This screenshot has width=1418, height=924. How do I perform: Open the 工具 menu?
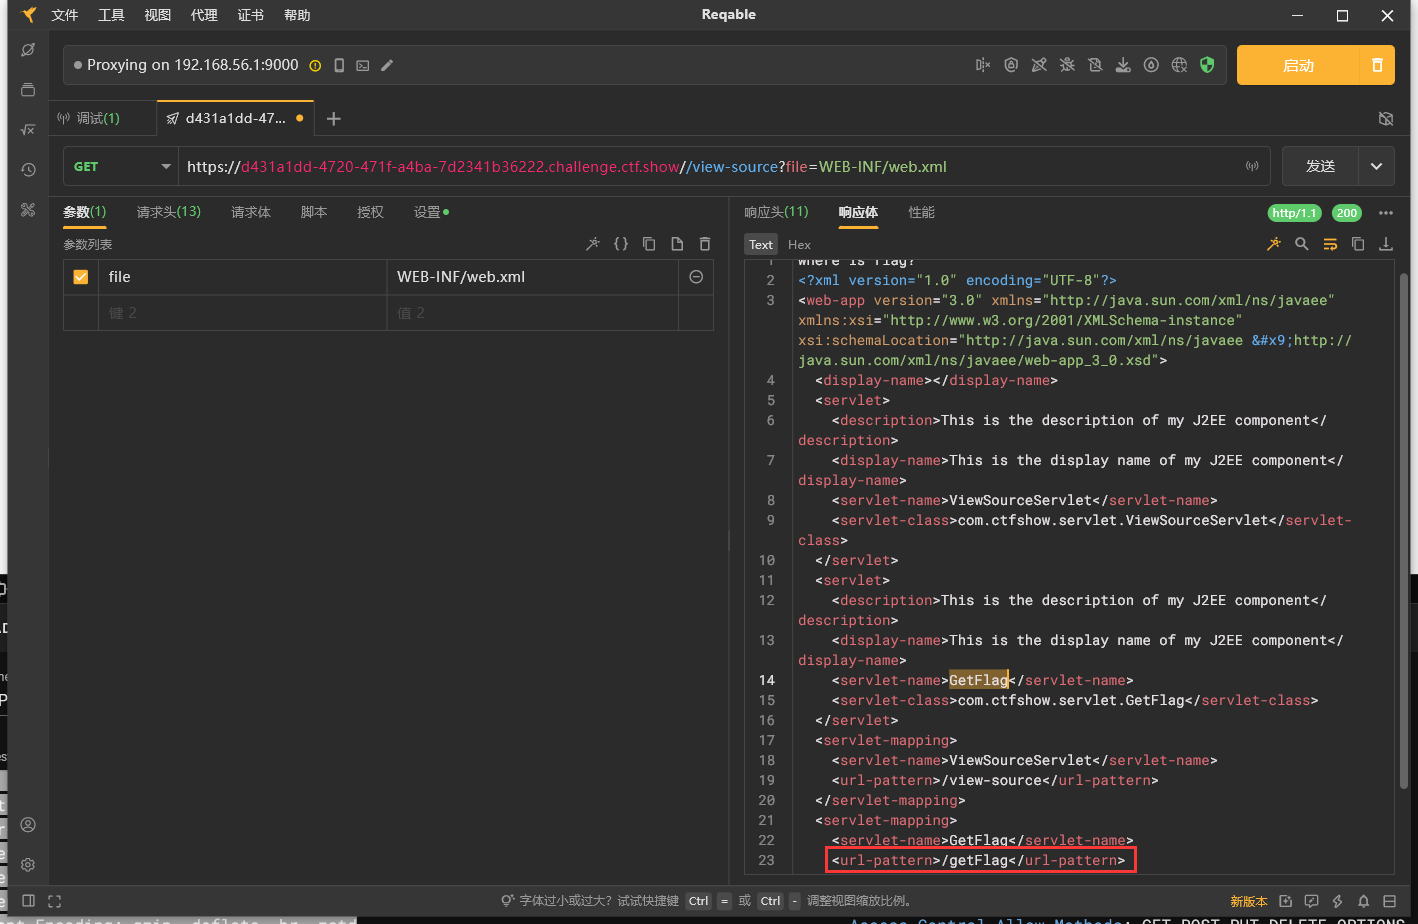tap(111, 15)
